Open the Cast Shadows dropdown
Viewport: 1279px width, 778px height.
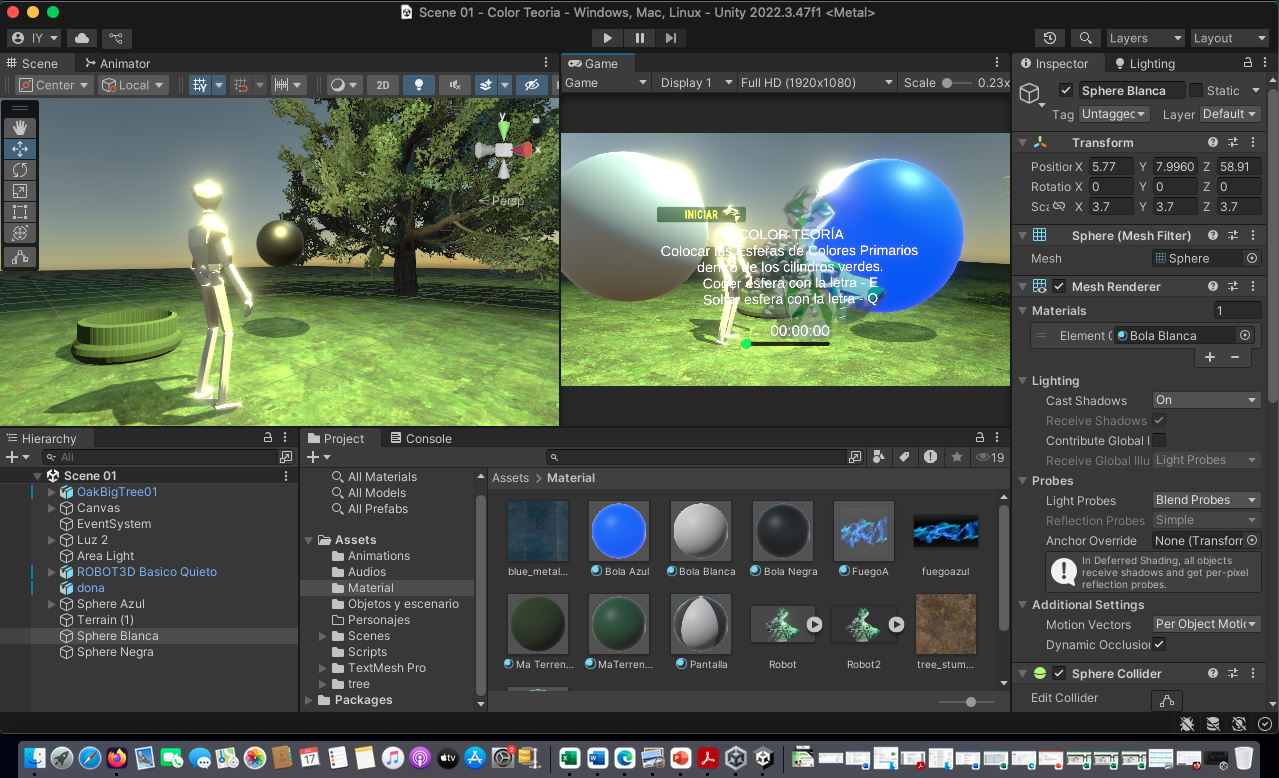tap(1206, 400)
